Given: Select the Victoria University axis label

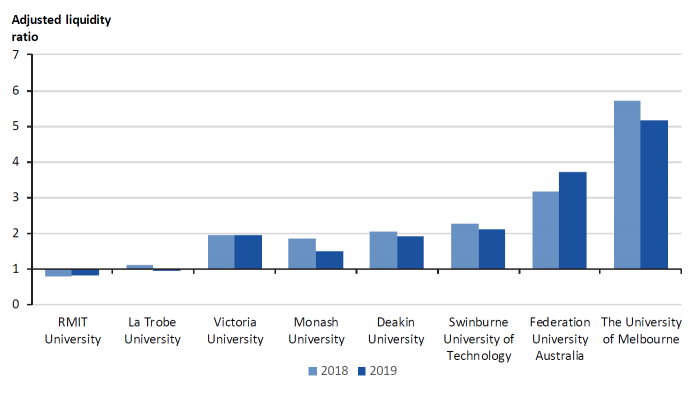Looking at the screenshot, I should 235,331.
